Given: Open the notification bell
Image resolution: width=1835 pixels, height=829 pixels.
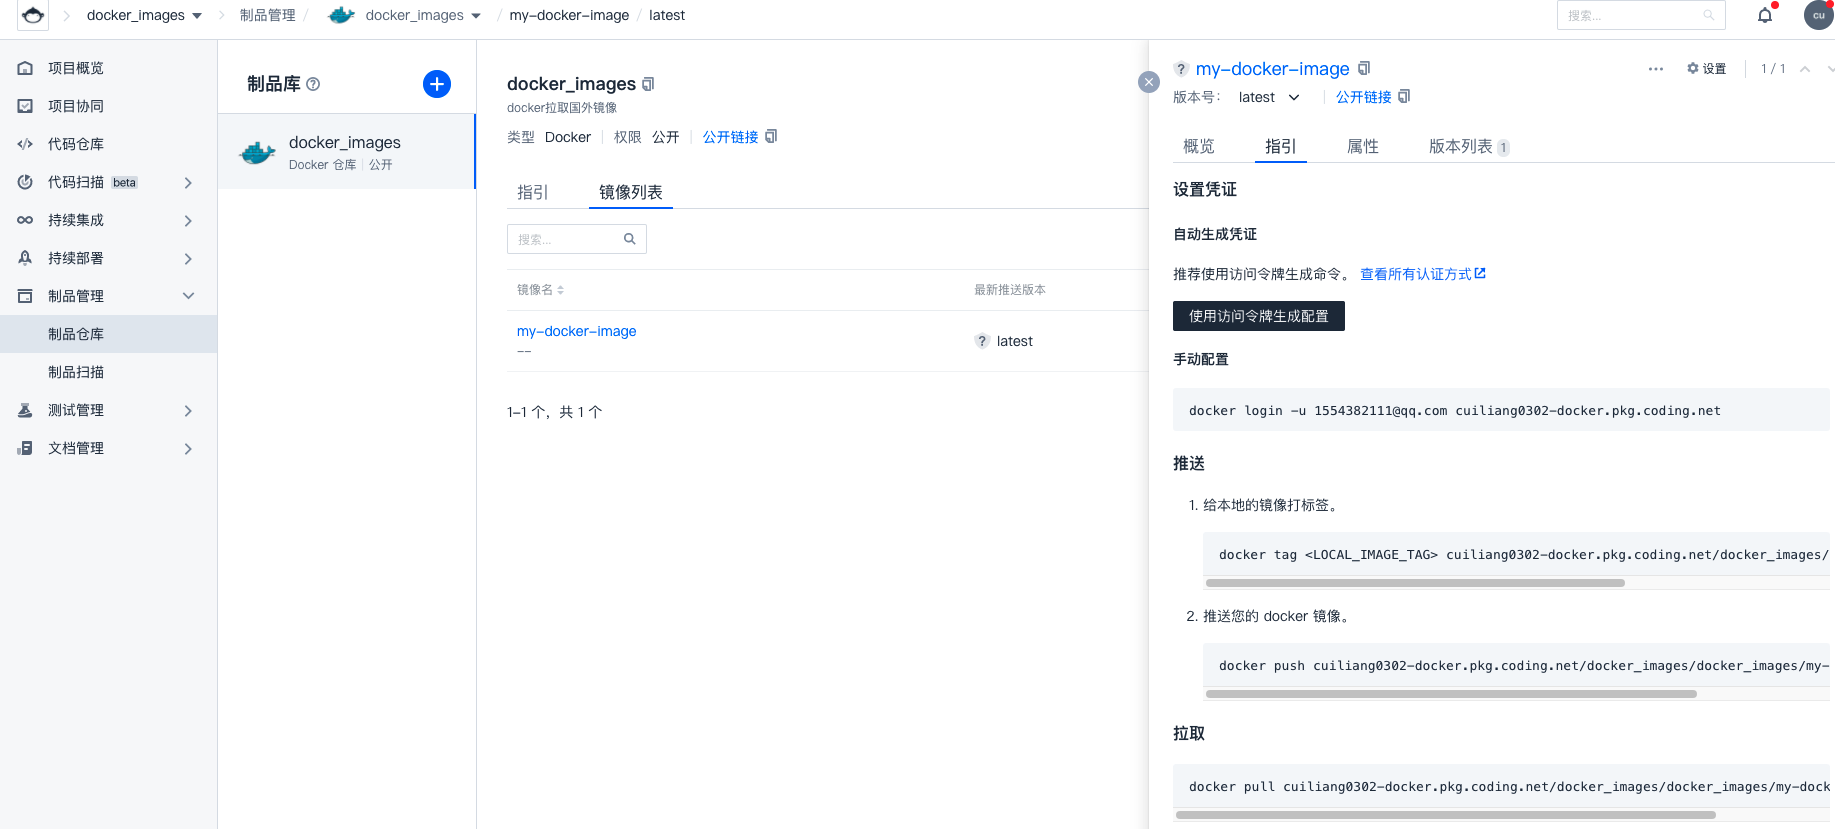Looking at the screenshot, I should tap(1765, 15).
